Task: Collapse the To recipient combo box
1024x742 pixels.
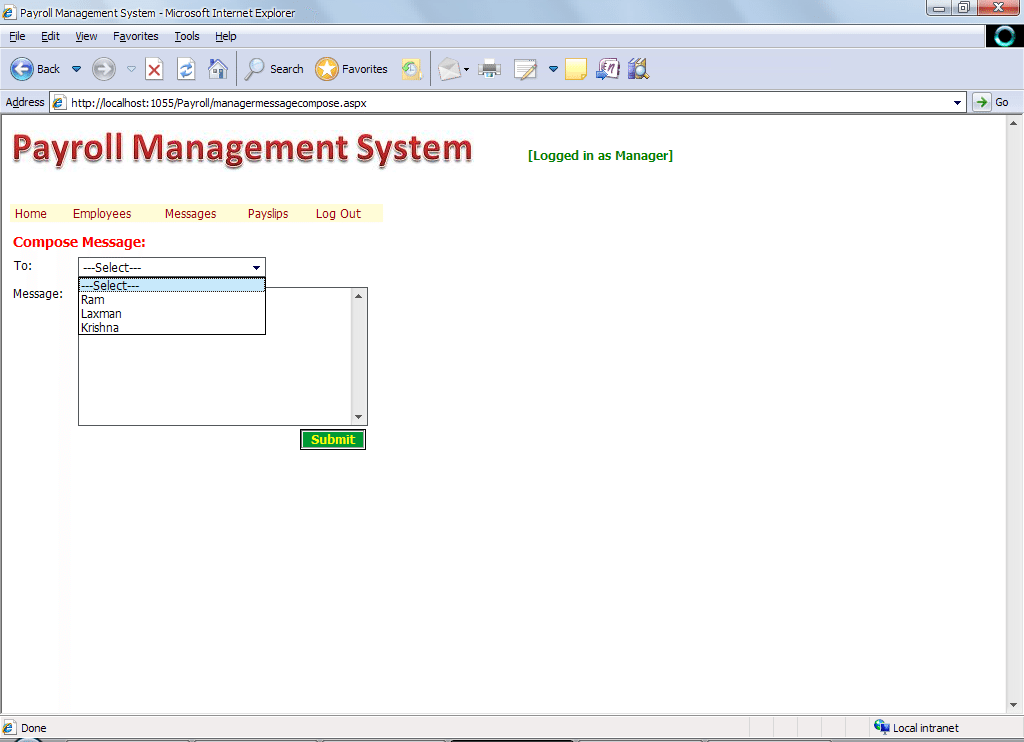Action: (256, 268)
